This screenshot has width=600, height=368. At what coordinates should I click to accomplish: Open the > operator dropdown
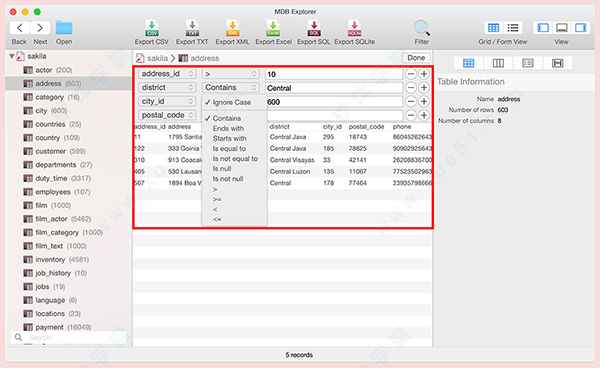[230, 74]
